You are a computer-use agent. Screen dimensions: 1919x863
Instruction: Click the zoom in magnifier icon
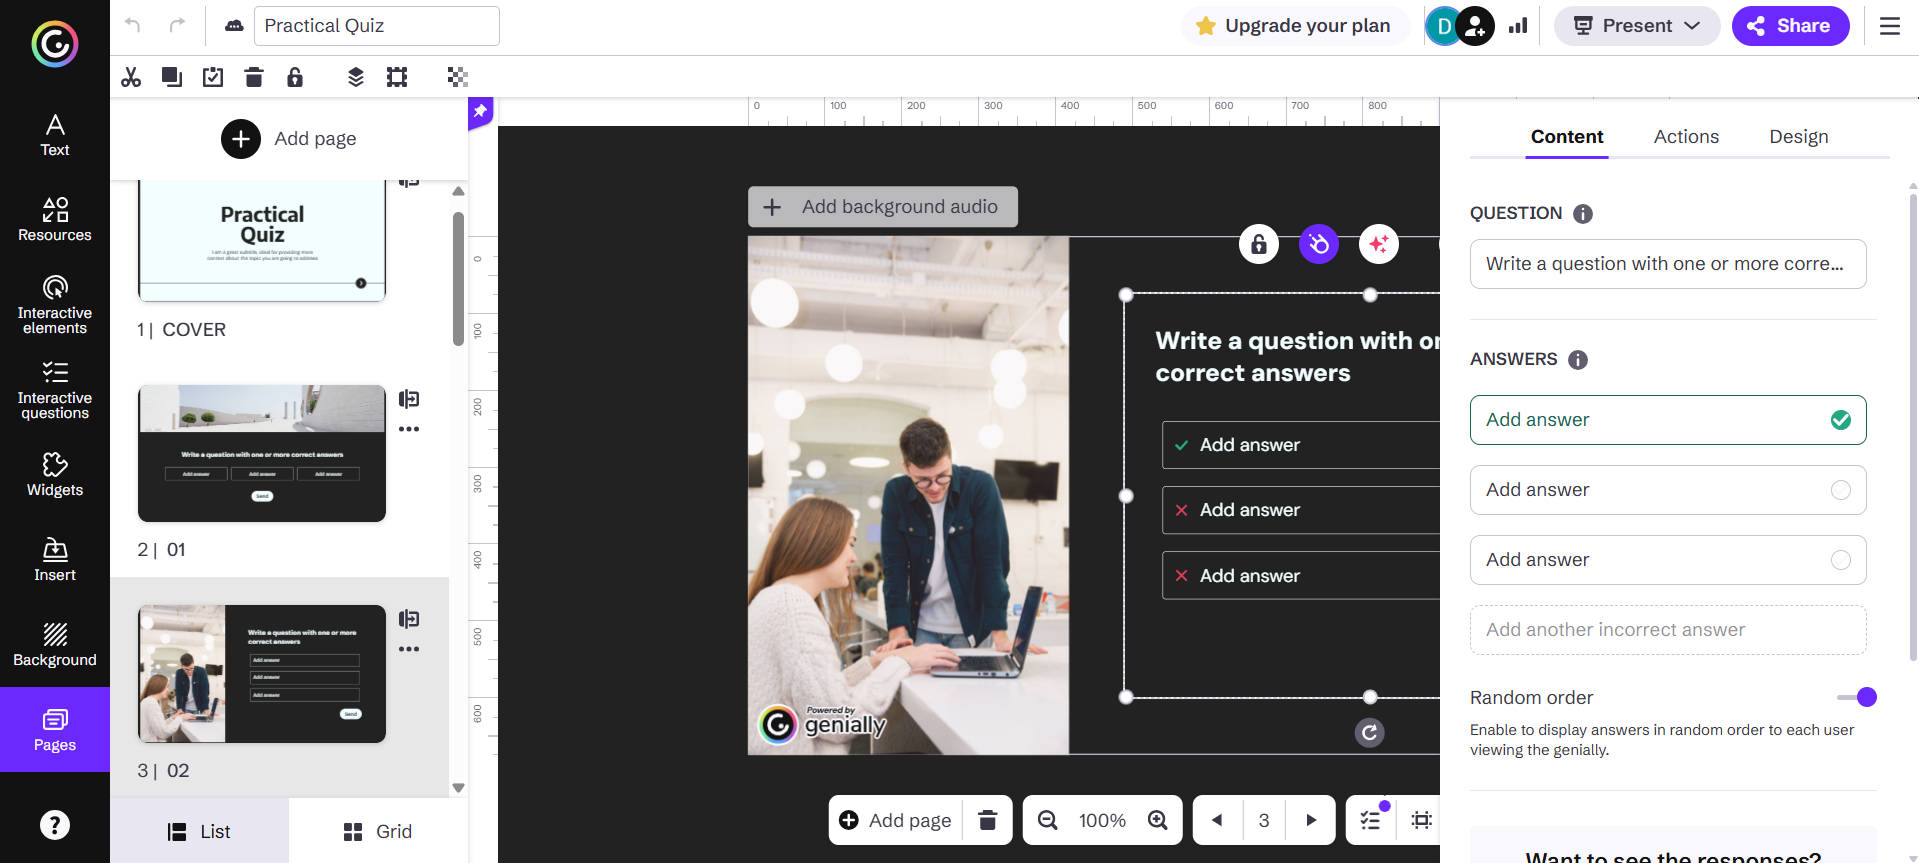click(1157, 820)
